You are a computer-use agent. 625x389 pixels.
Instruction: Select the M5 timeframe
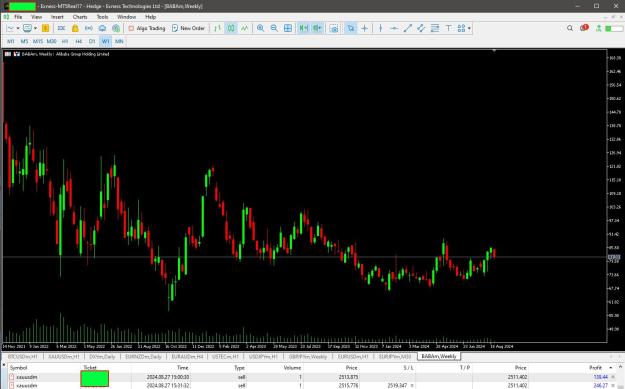(x=24, y=41)
